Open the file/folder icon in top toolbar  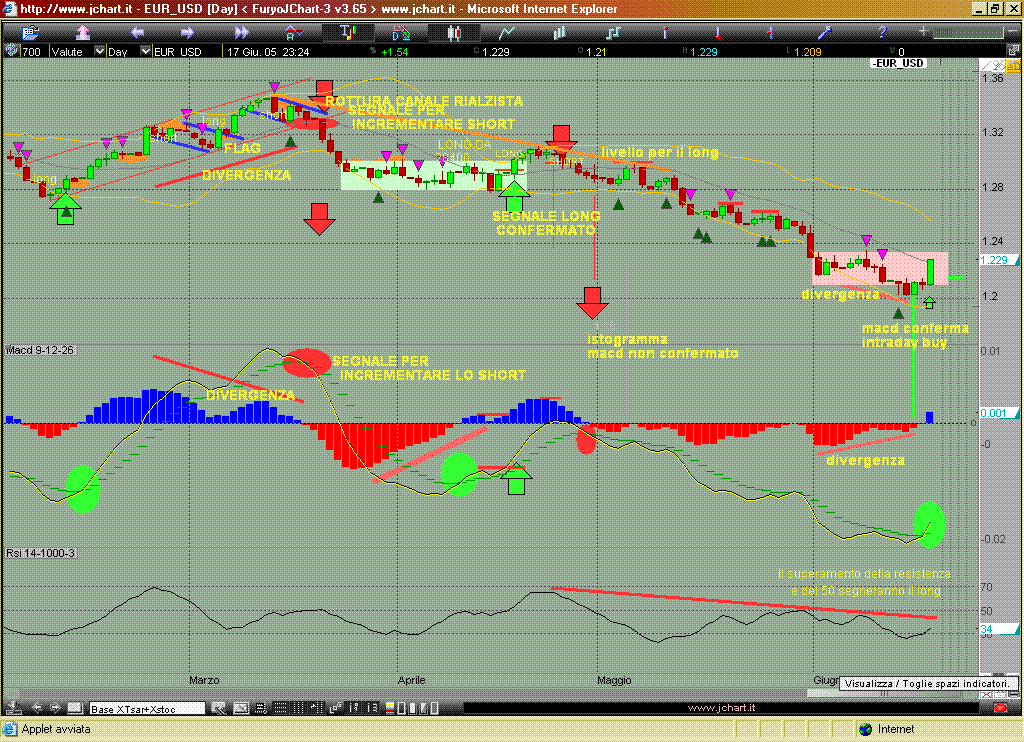[x=29, y=33]
